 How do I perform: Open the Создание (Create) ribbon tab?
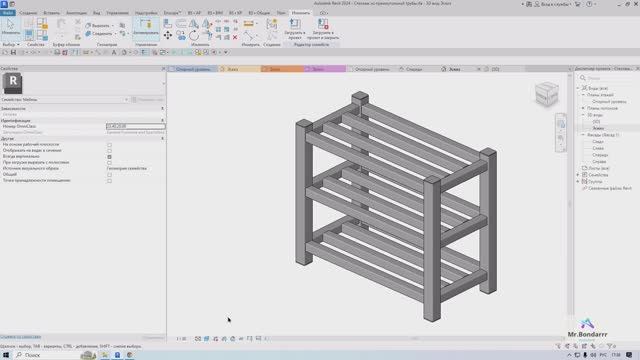(28, 13)
